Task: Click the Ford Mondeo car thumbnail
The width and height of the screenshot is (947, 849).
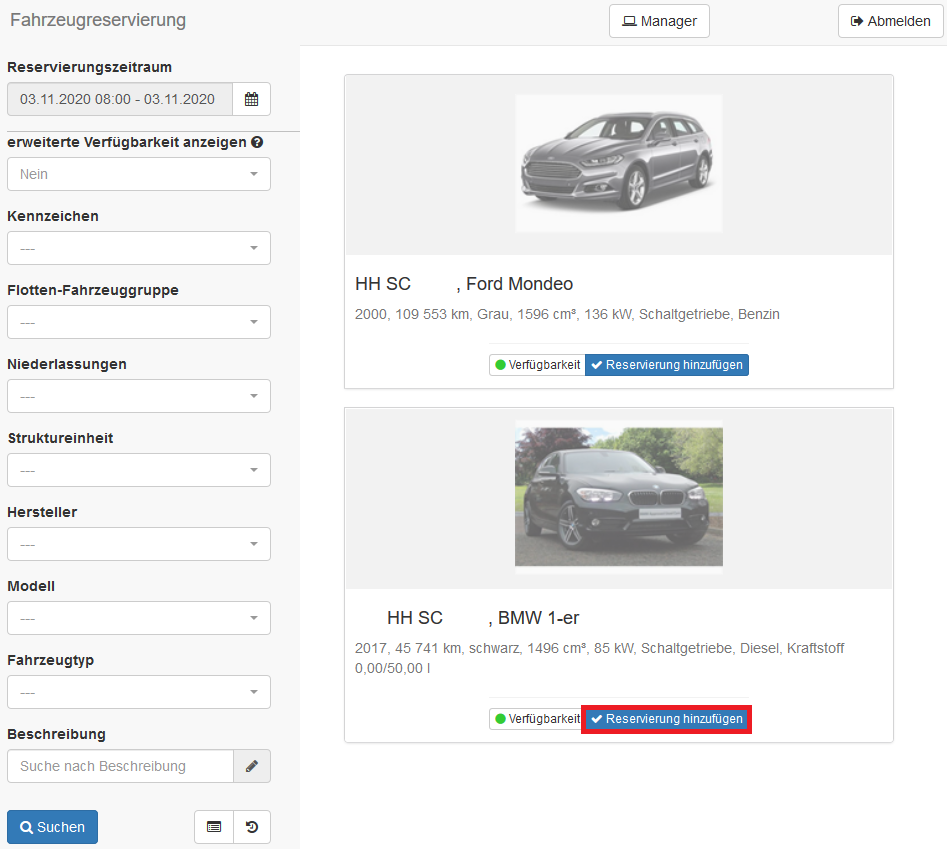Action: click(618, 164)
